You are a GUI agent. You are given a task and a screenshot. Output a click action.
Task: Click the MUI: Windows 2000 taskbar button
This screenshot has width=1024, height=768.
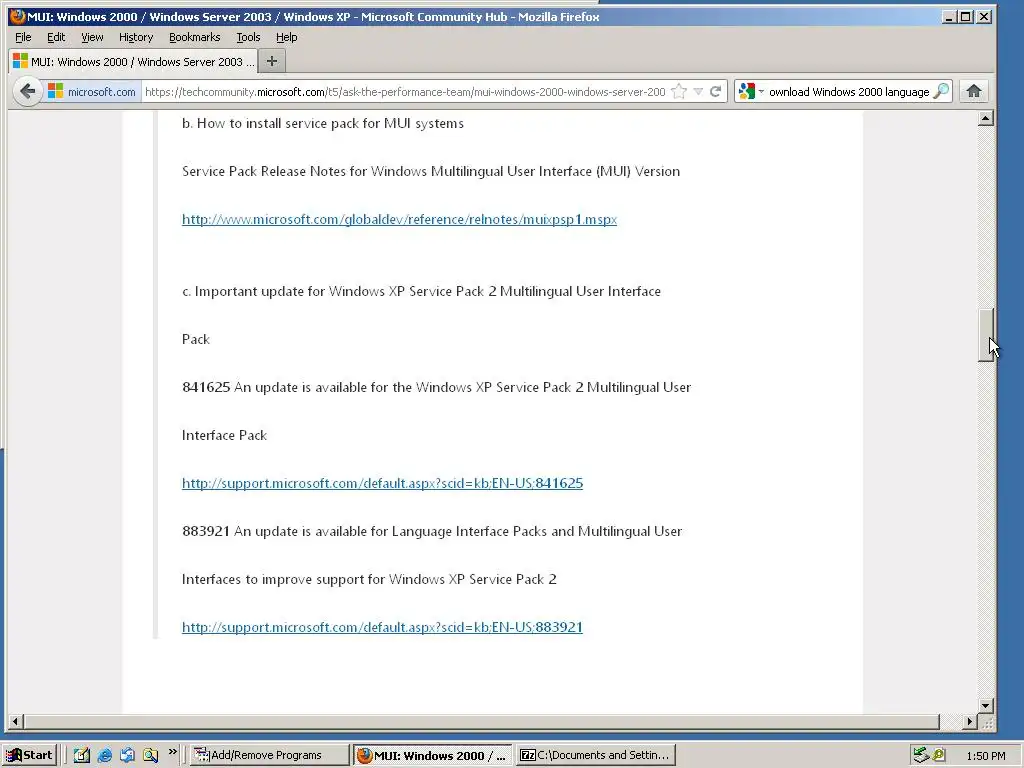432,755
